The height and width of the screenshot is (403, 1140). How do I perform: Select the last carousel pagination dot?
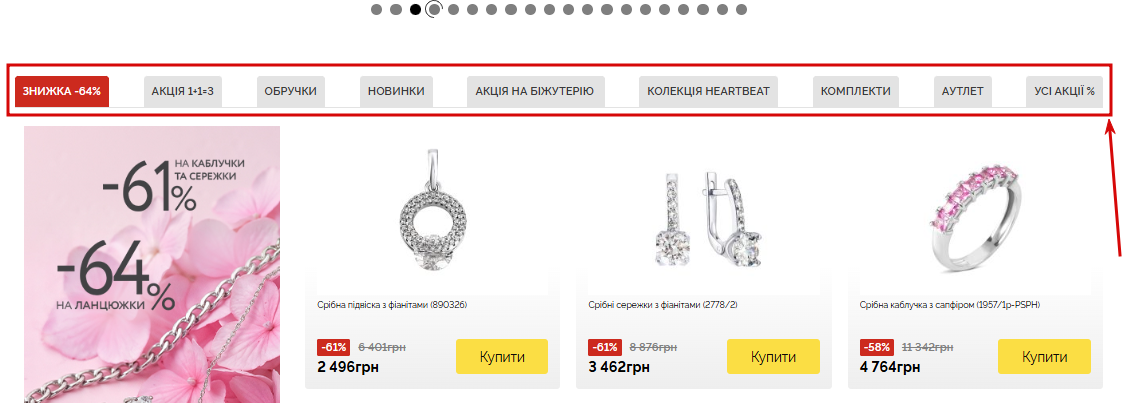pos(741,9)
